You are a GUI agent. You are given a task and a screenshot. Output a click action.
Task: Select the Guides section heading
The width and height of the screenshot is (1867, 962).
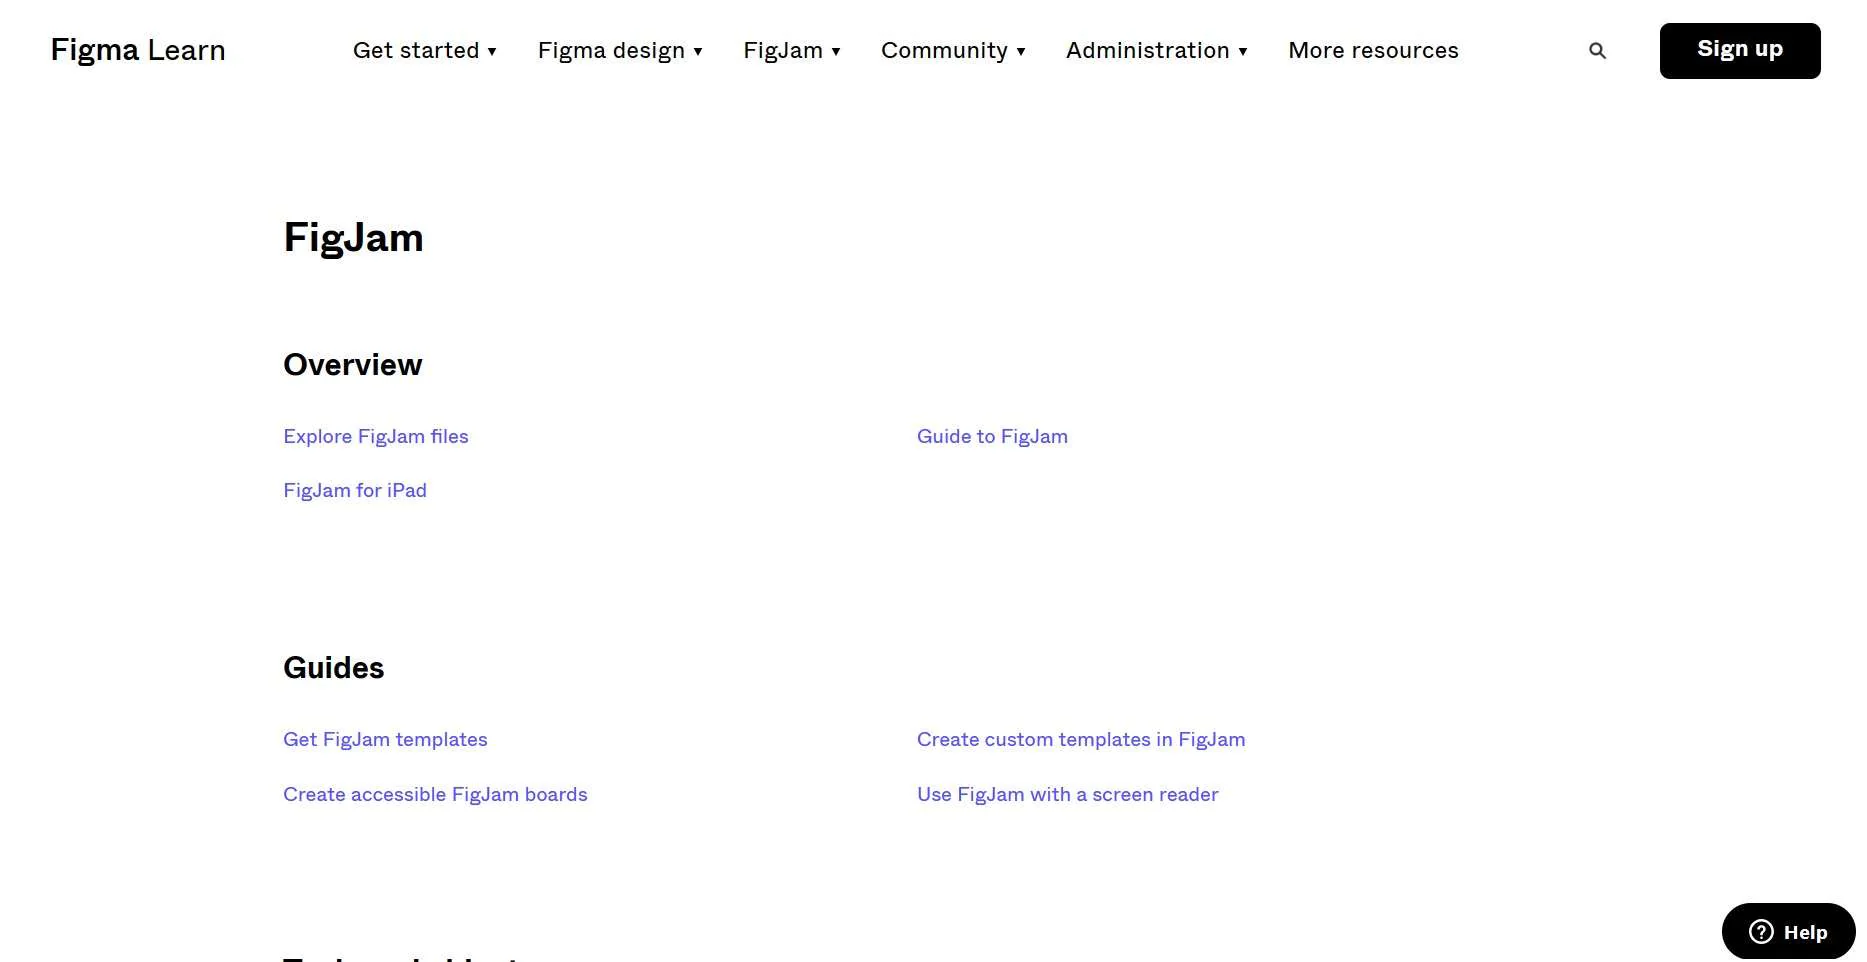(x=334, y=668)
